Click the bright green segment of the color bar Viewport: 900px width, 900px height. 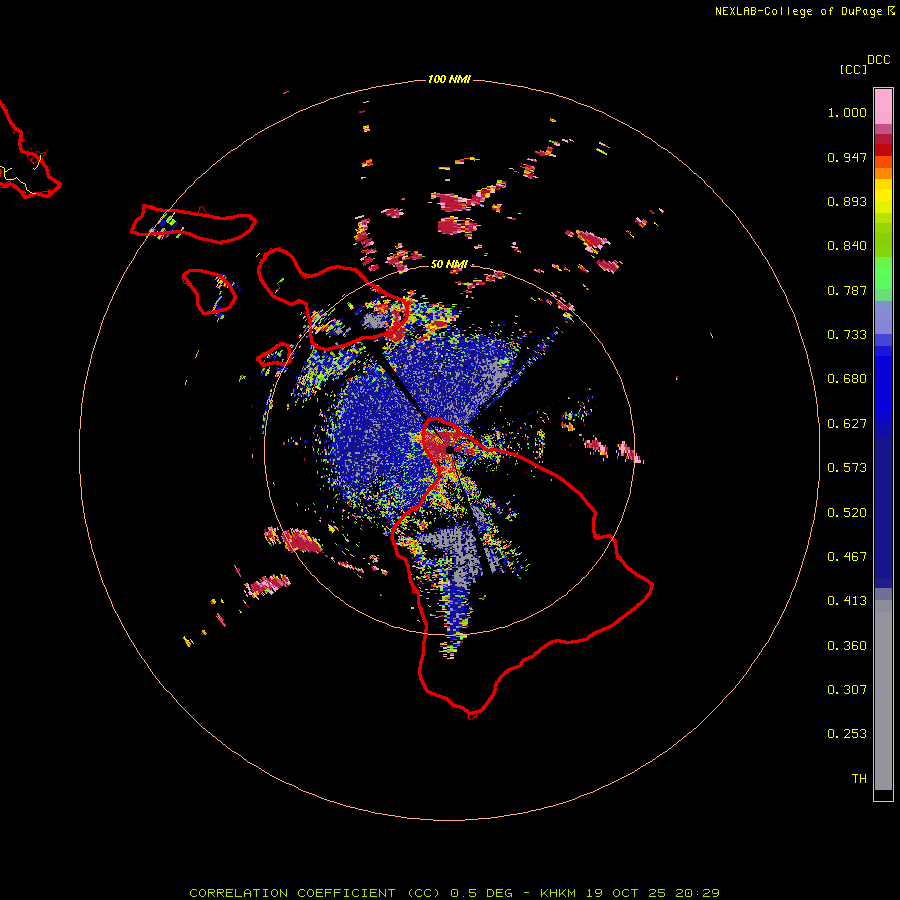(x=883, y=273)
